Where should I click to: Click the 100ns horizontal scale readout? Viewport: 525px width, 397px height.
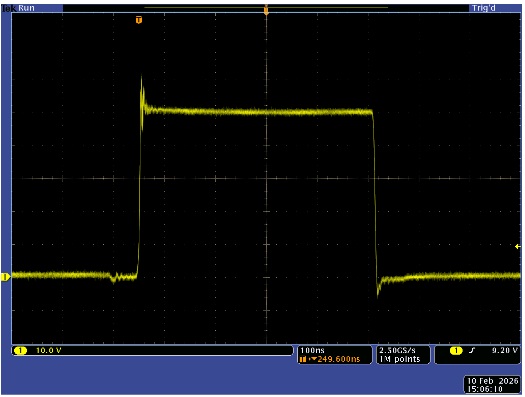[312, 350]
